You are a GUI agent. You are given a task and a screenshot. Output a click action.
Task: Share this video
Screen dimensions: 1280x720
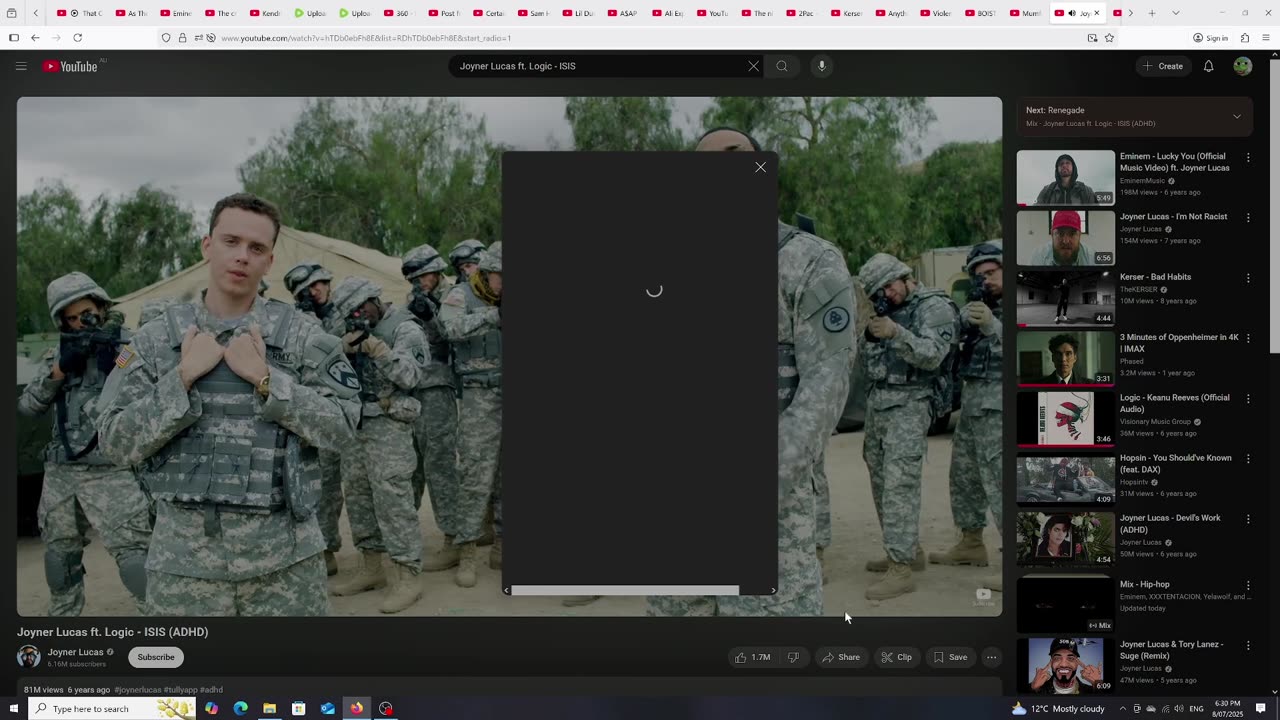coord(840,657)
